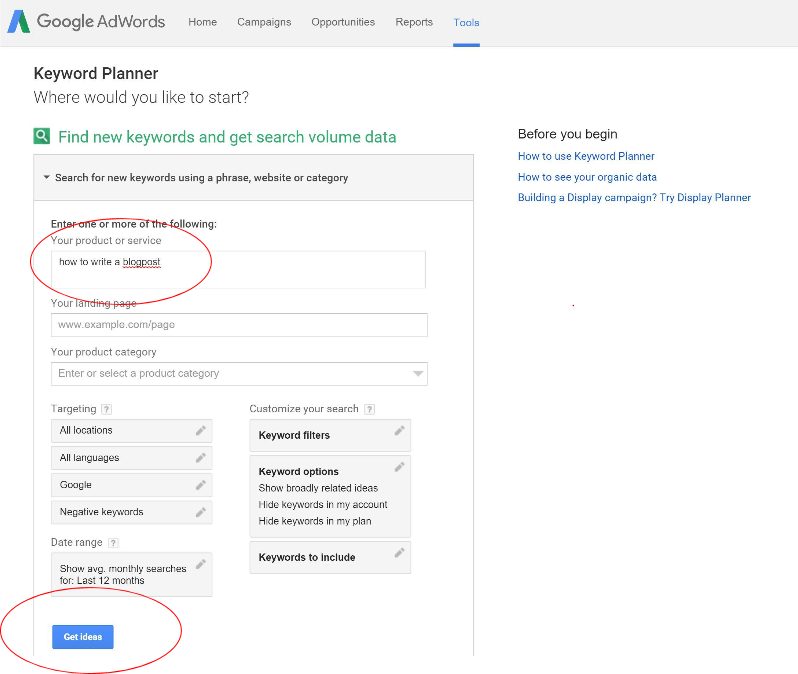This screenshot has width=798, height=674.
Task: Open the Home tab
Action: (x=203, y=22)
